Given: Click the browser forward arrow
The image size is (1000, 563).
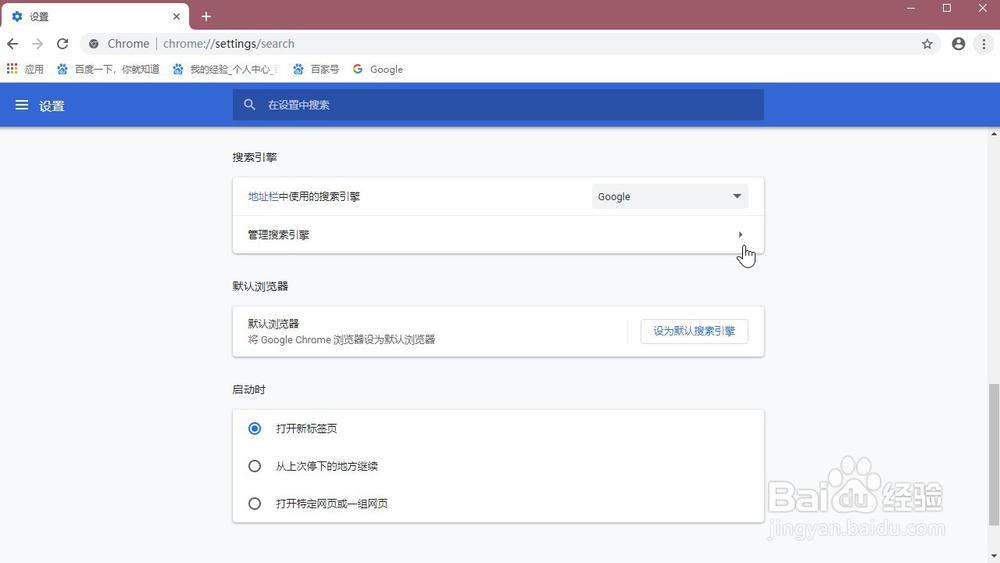Looking at the screenshot, I should click(38, 44).
